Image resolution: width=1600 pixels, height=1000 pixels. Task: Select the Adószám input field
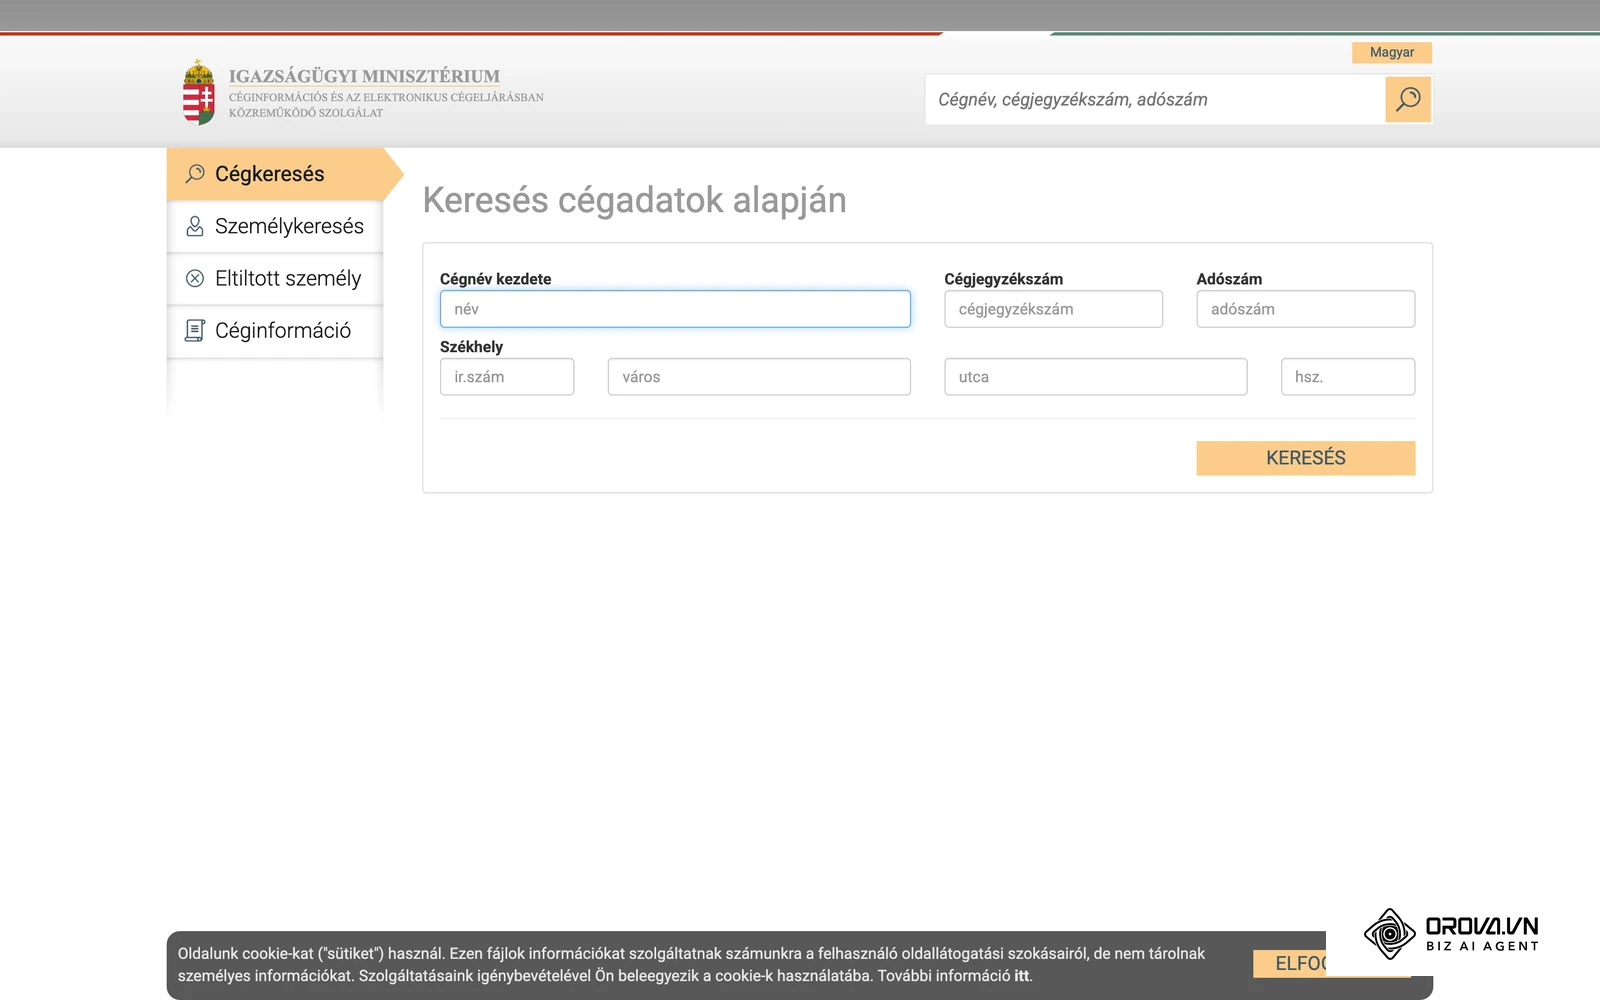click(x=1305, y=309)
